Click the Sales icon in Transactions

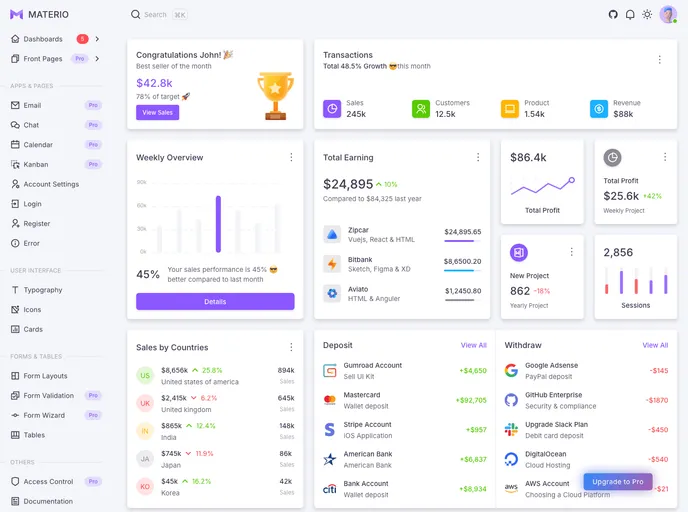click(x=332, y=109)
